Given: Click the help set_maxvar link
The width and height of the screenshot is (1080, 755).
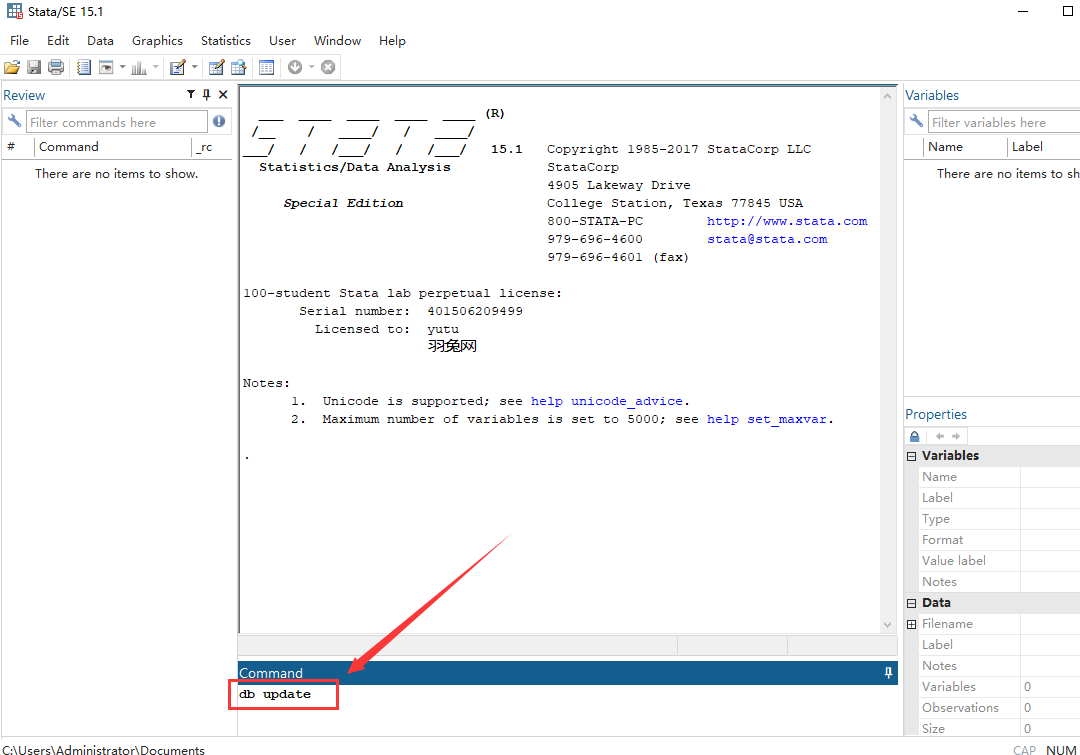Looking at the screenshot, I should coord(767,419).
